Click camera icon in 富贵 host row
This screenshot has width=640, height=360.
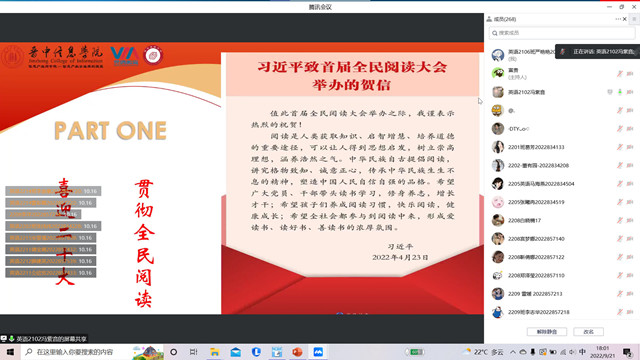click(630, 73)
